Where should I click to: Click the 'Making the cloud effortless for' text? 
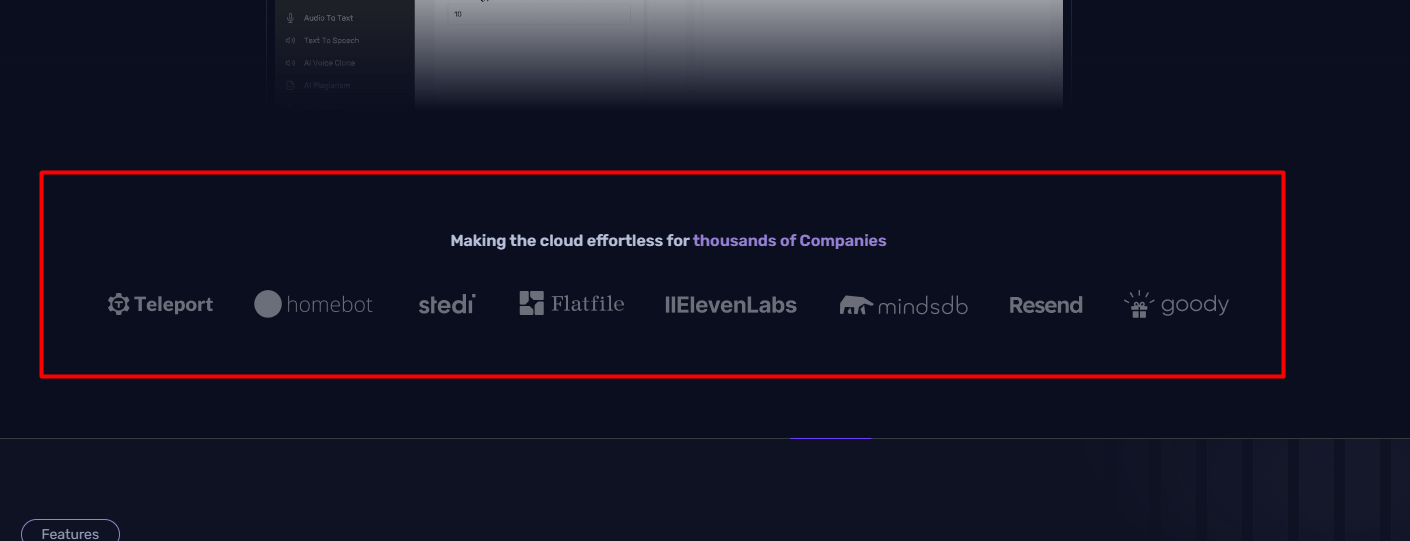point(570,240)
